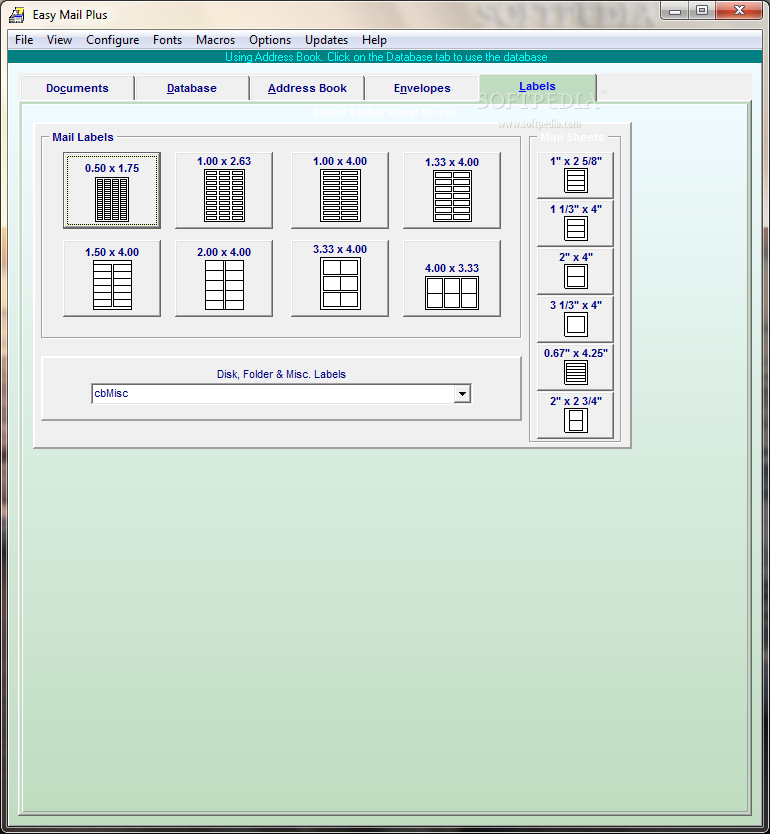The image size is (770, 834).
Task: Open the Updates menu
Action: (327, 40)
